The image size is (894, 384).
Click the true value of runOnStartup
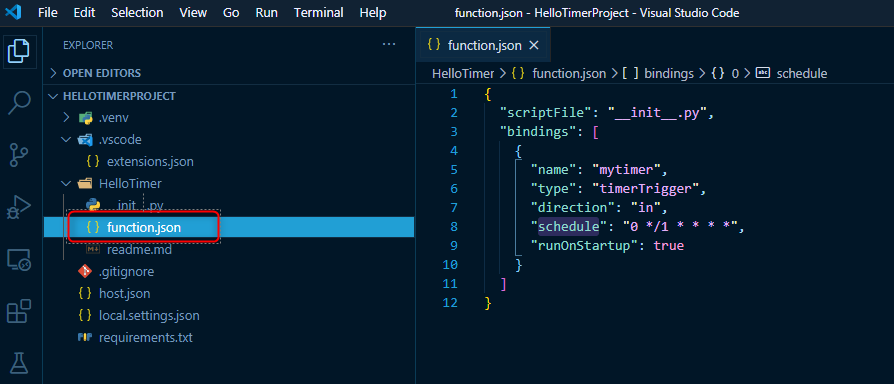point(668,246)
